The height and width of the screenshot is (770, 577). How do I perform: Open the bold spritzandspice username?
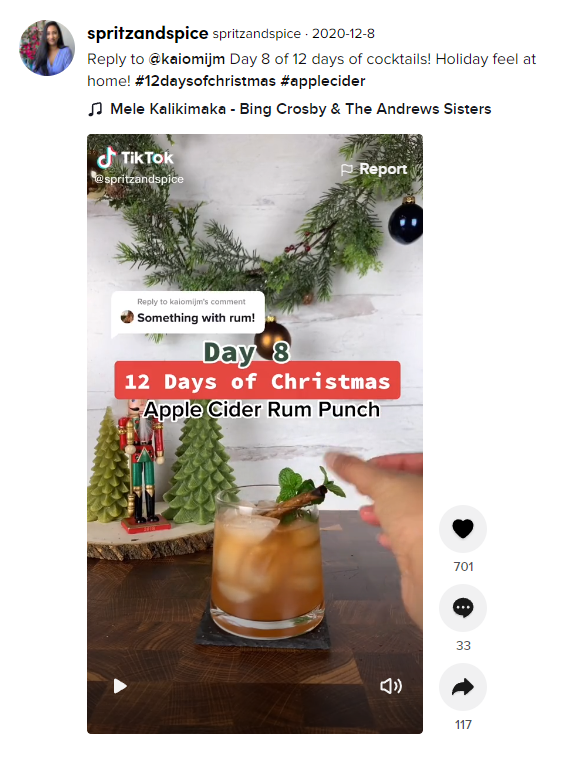[x=148, y=33]
